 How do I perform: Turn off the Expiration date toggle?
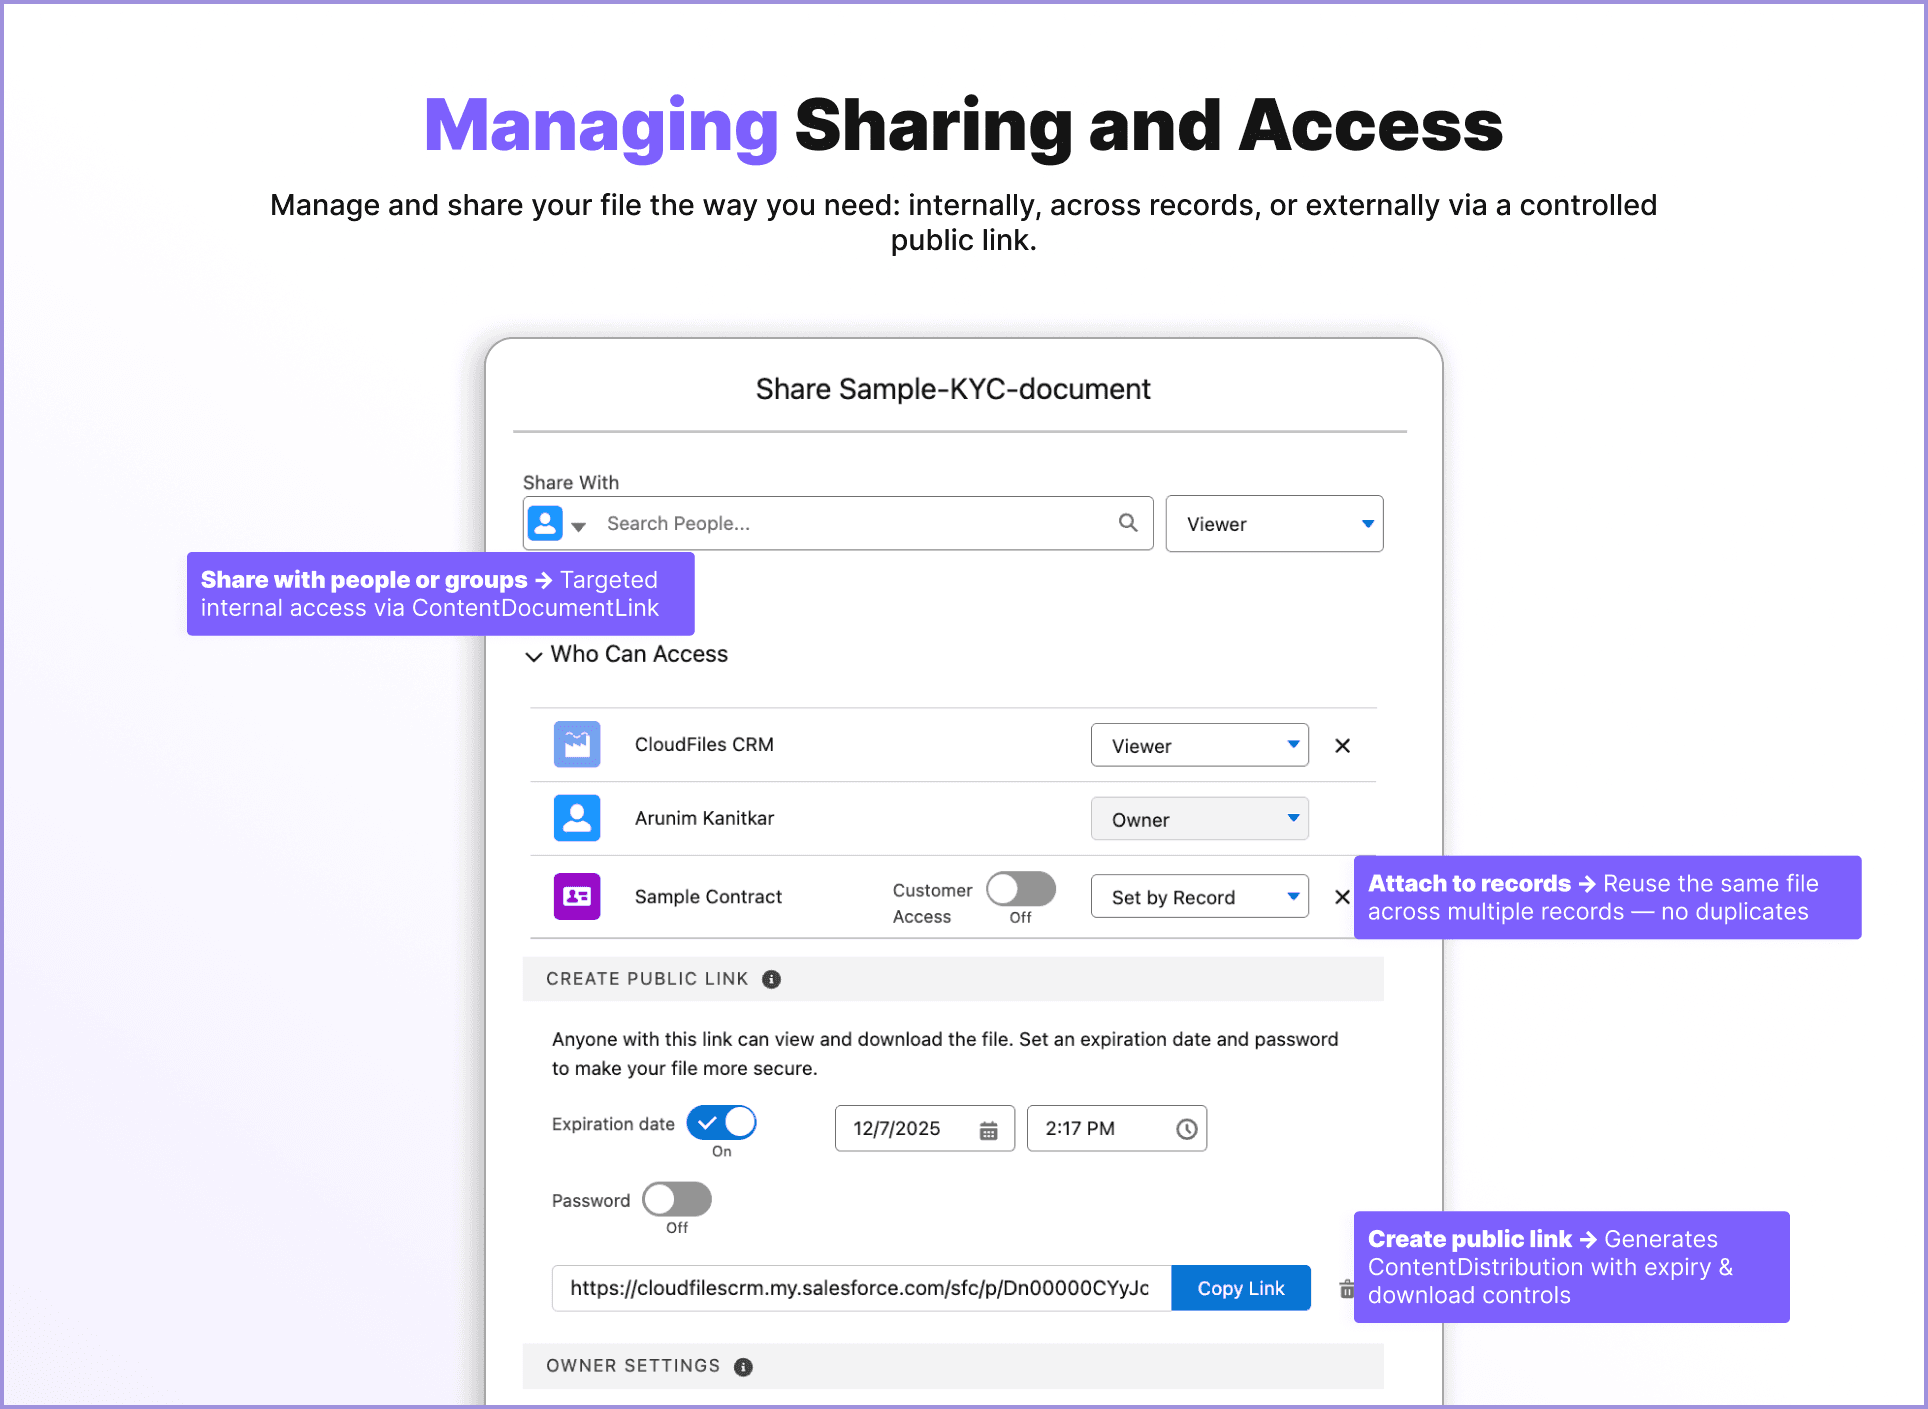point(722,1122)
